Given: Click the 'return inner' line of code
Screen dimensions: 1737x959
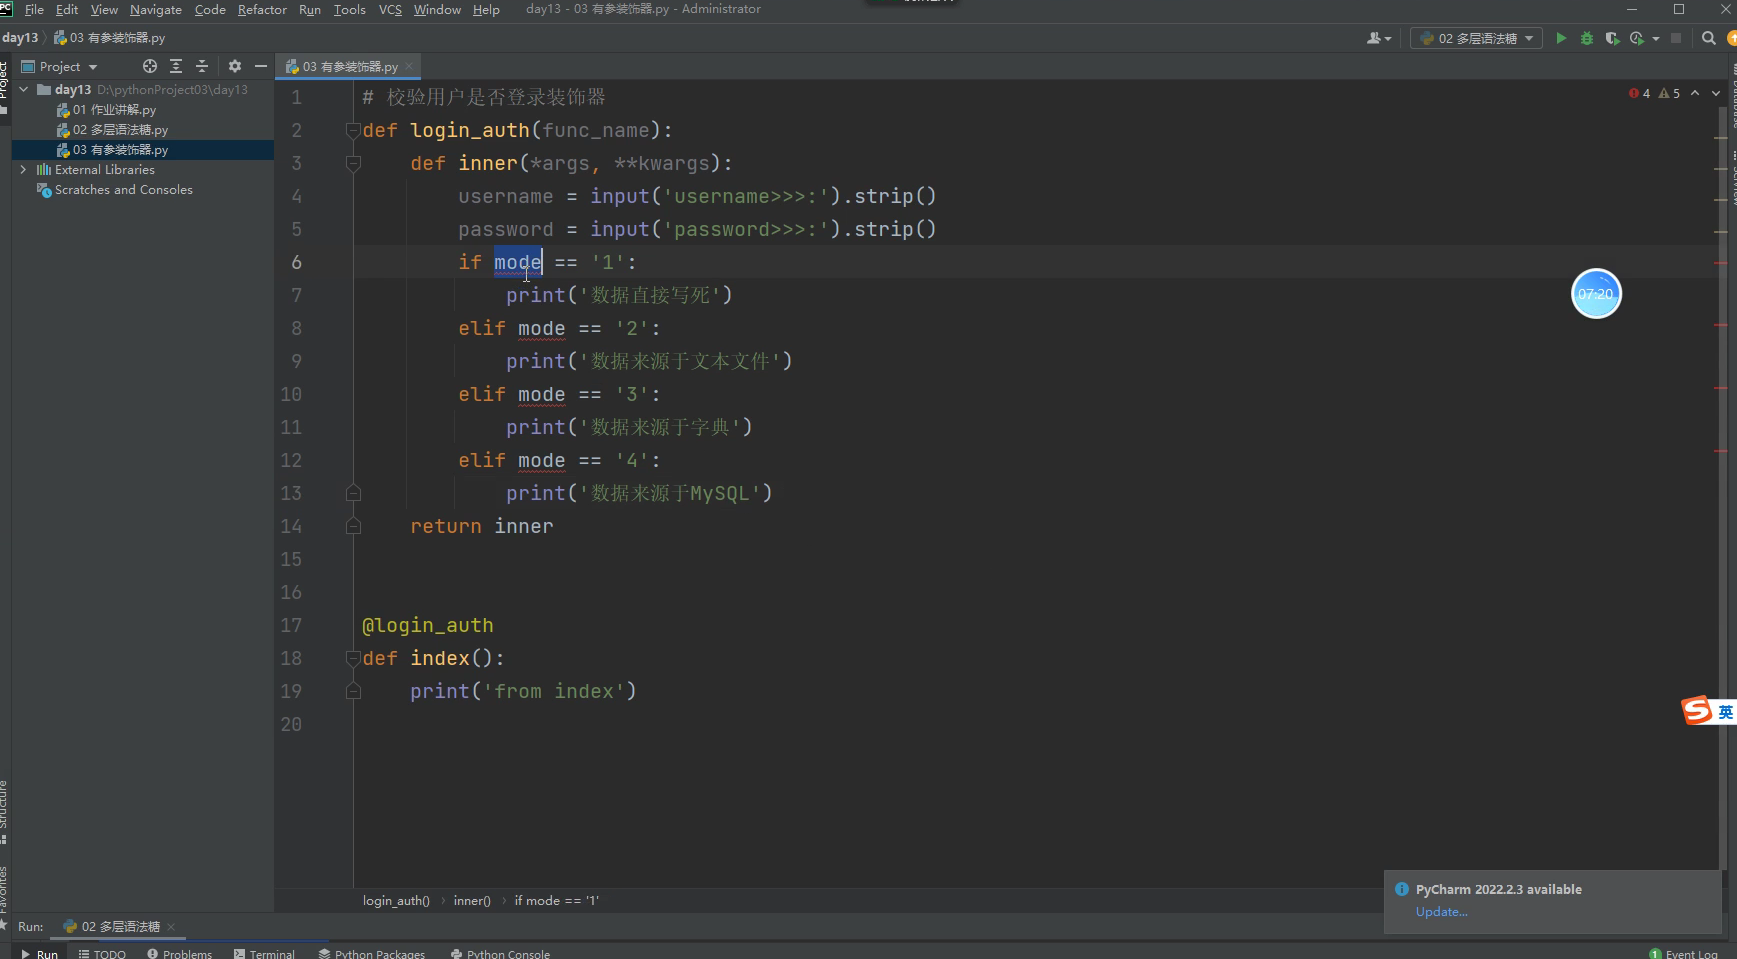Looking at the screenshot, I should [x=481, y=526].
